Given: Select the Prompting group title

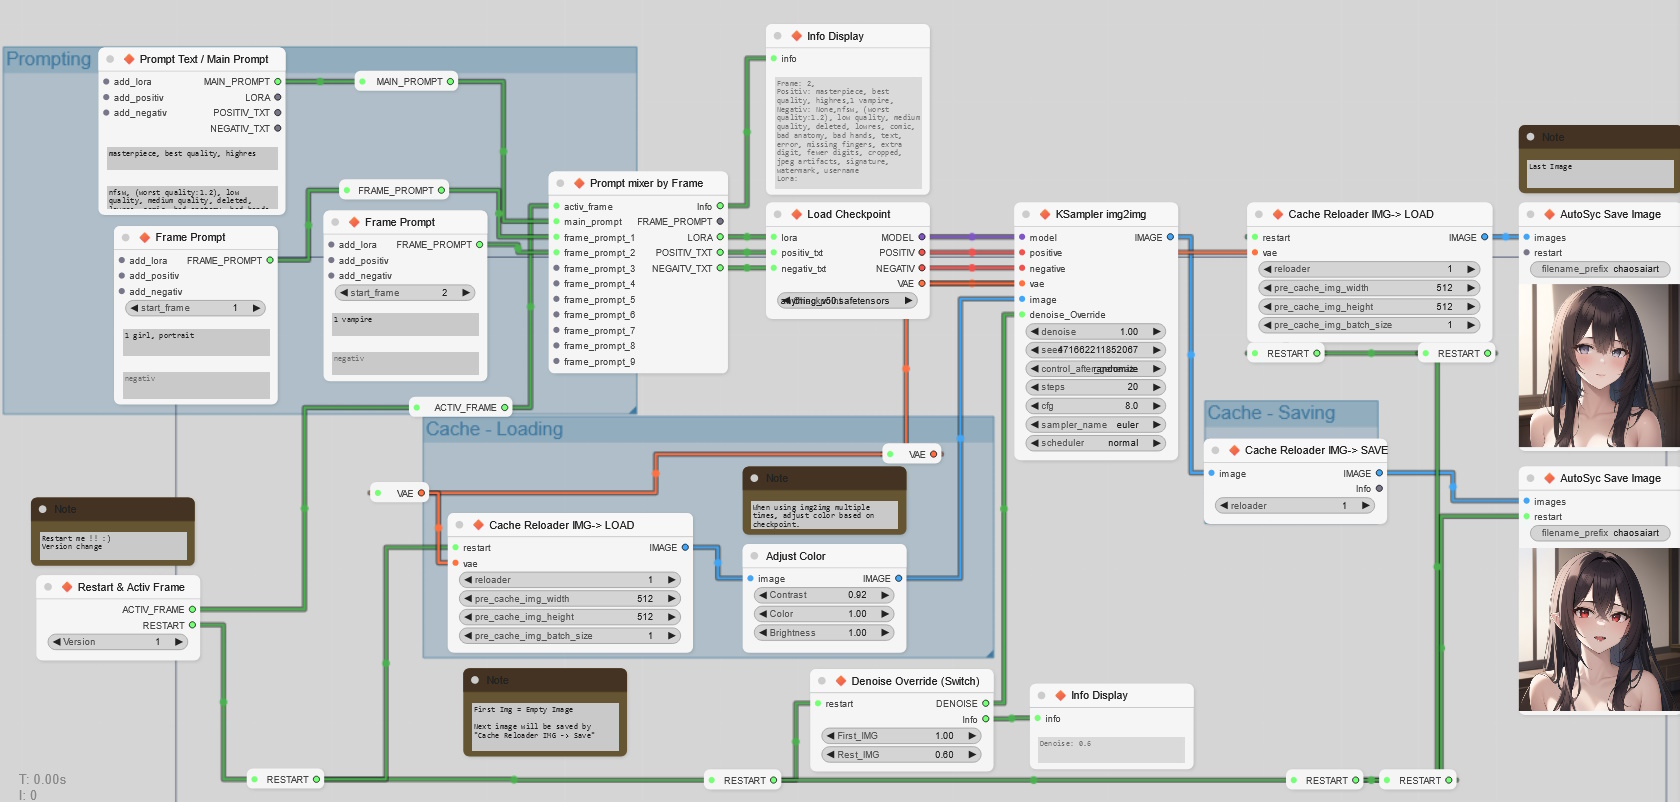Looking at the screenshot, I should pos(48,59).
